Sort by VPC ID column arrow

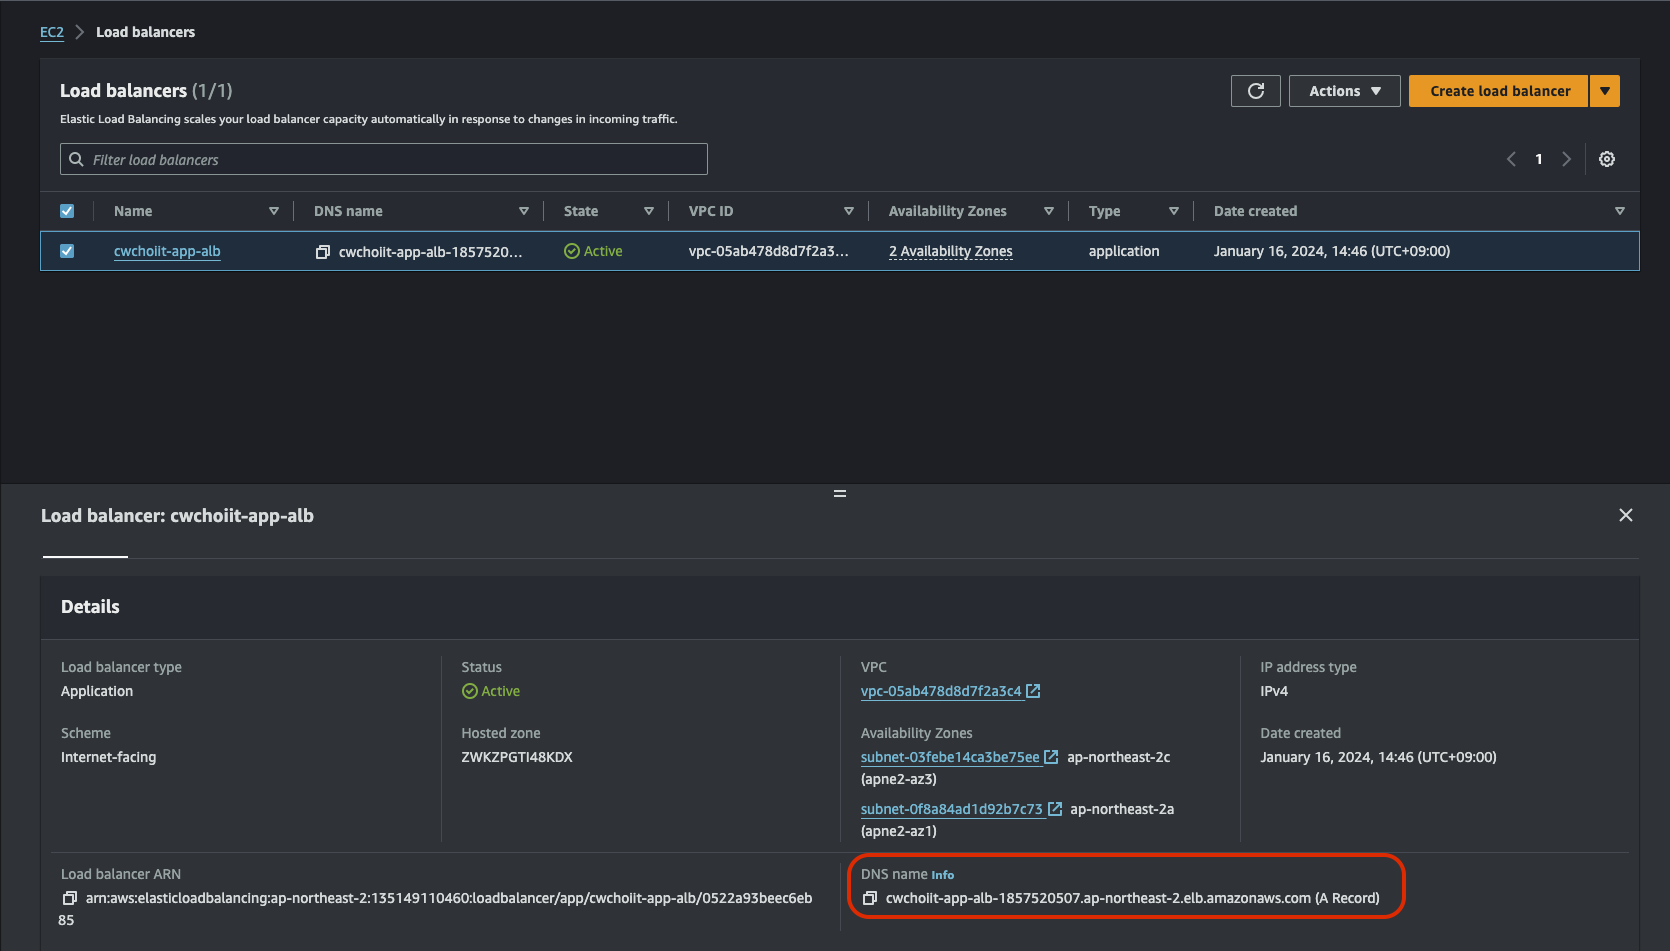(x=849, y=211)
